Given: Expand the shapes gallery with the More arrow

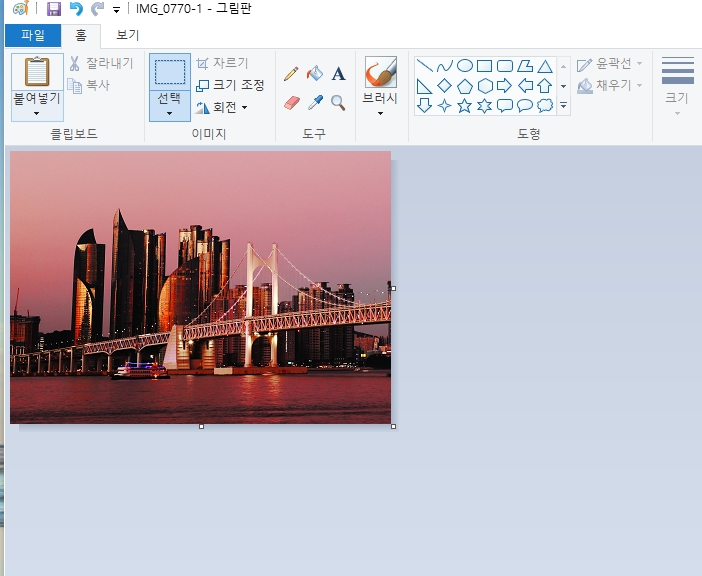Looking at the screenshot, I should pyautogui.click(x=564, y=106).
